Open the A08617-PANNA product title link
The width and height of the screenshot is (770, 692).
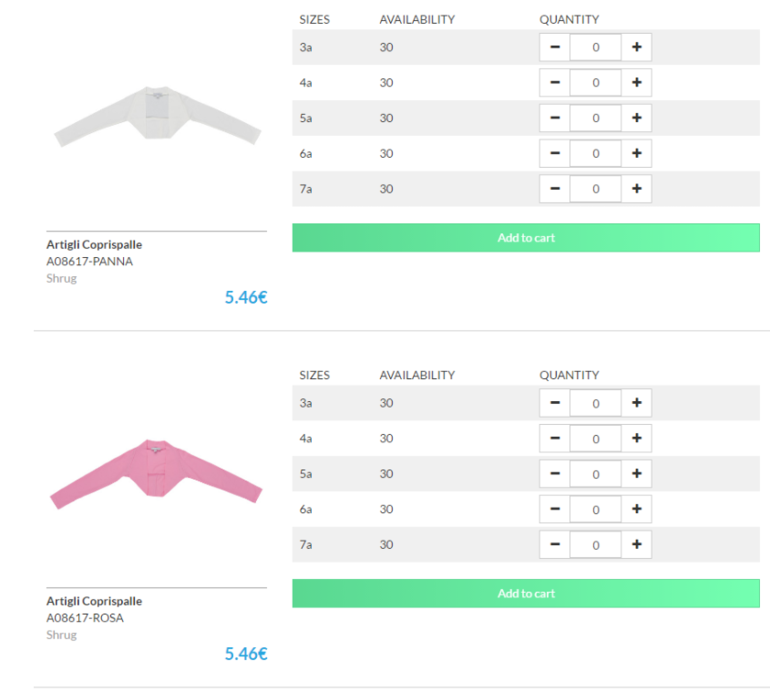(x=94, y=244)
